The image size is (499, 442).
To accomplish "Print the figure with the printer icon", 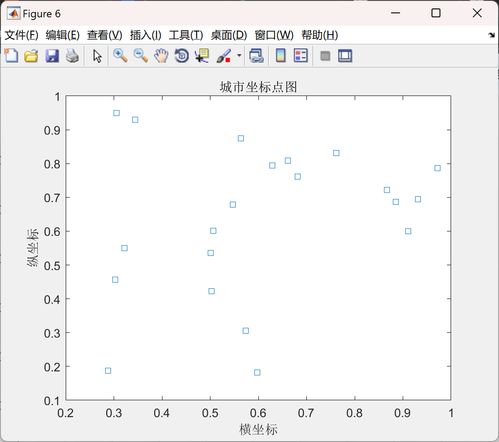I will click(72, 56).
